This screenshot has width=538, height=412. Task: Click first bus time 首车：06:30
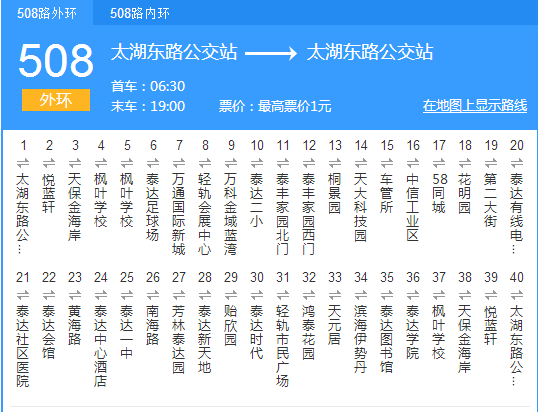[x=148, y=86]
